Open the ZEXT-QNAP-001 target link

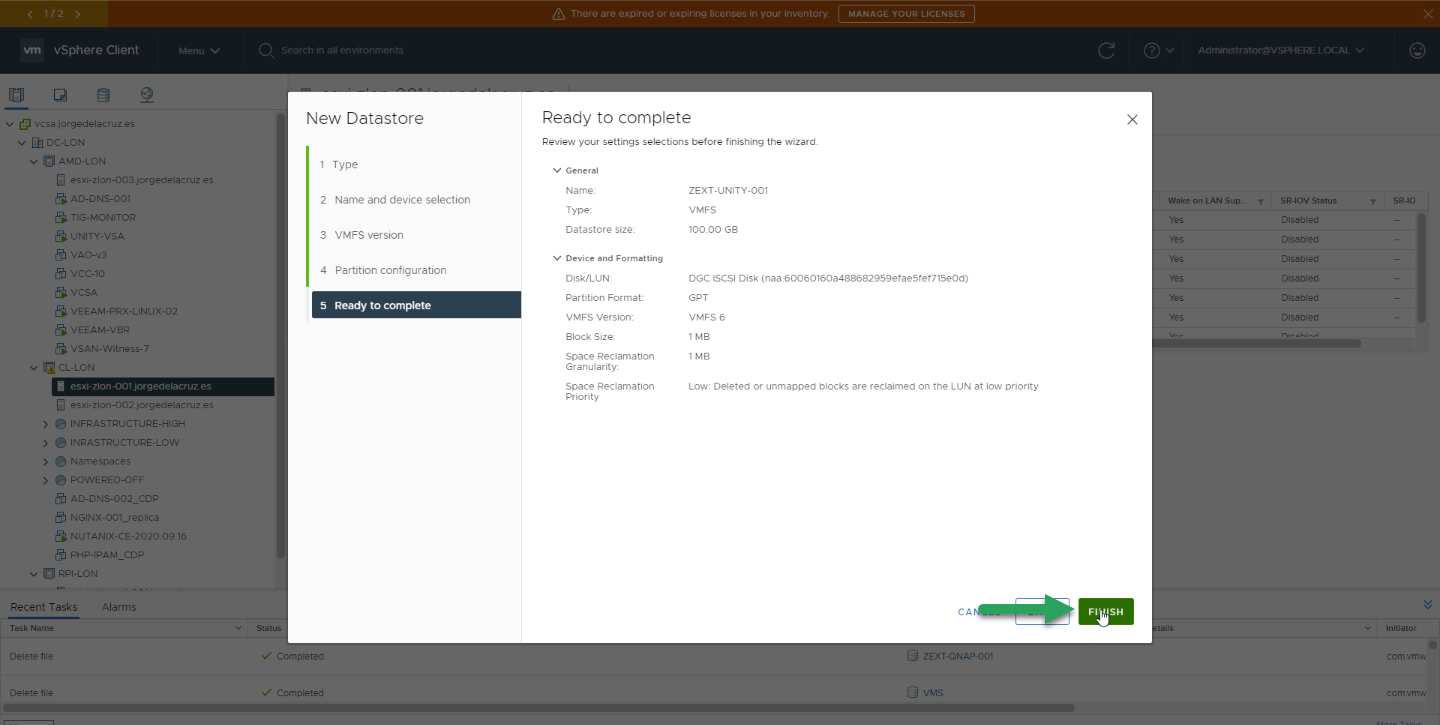958,656
